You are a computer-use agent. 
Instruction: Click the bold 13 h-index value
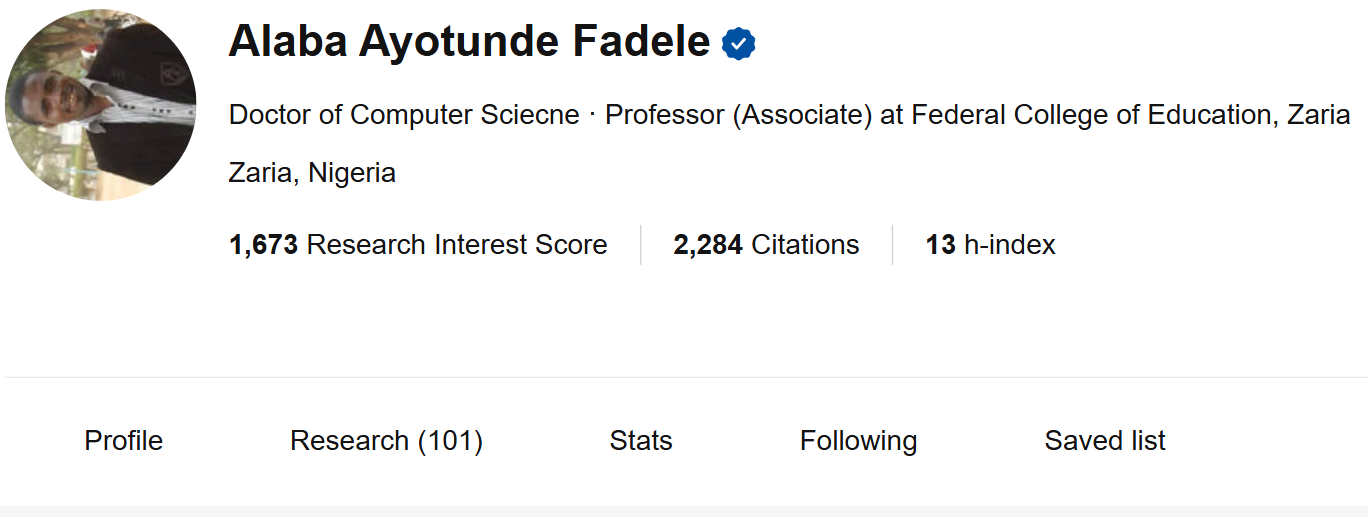click(x=940, y=245)
